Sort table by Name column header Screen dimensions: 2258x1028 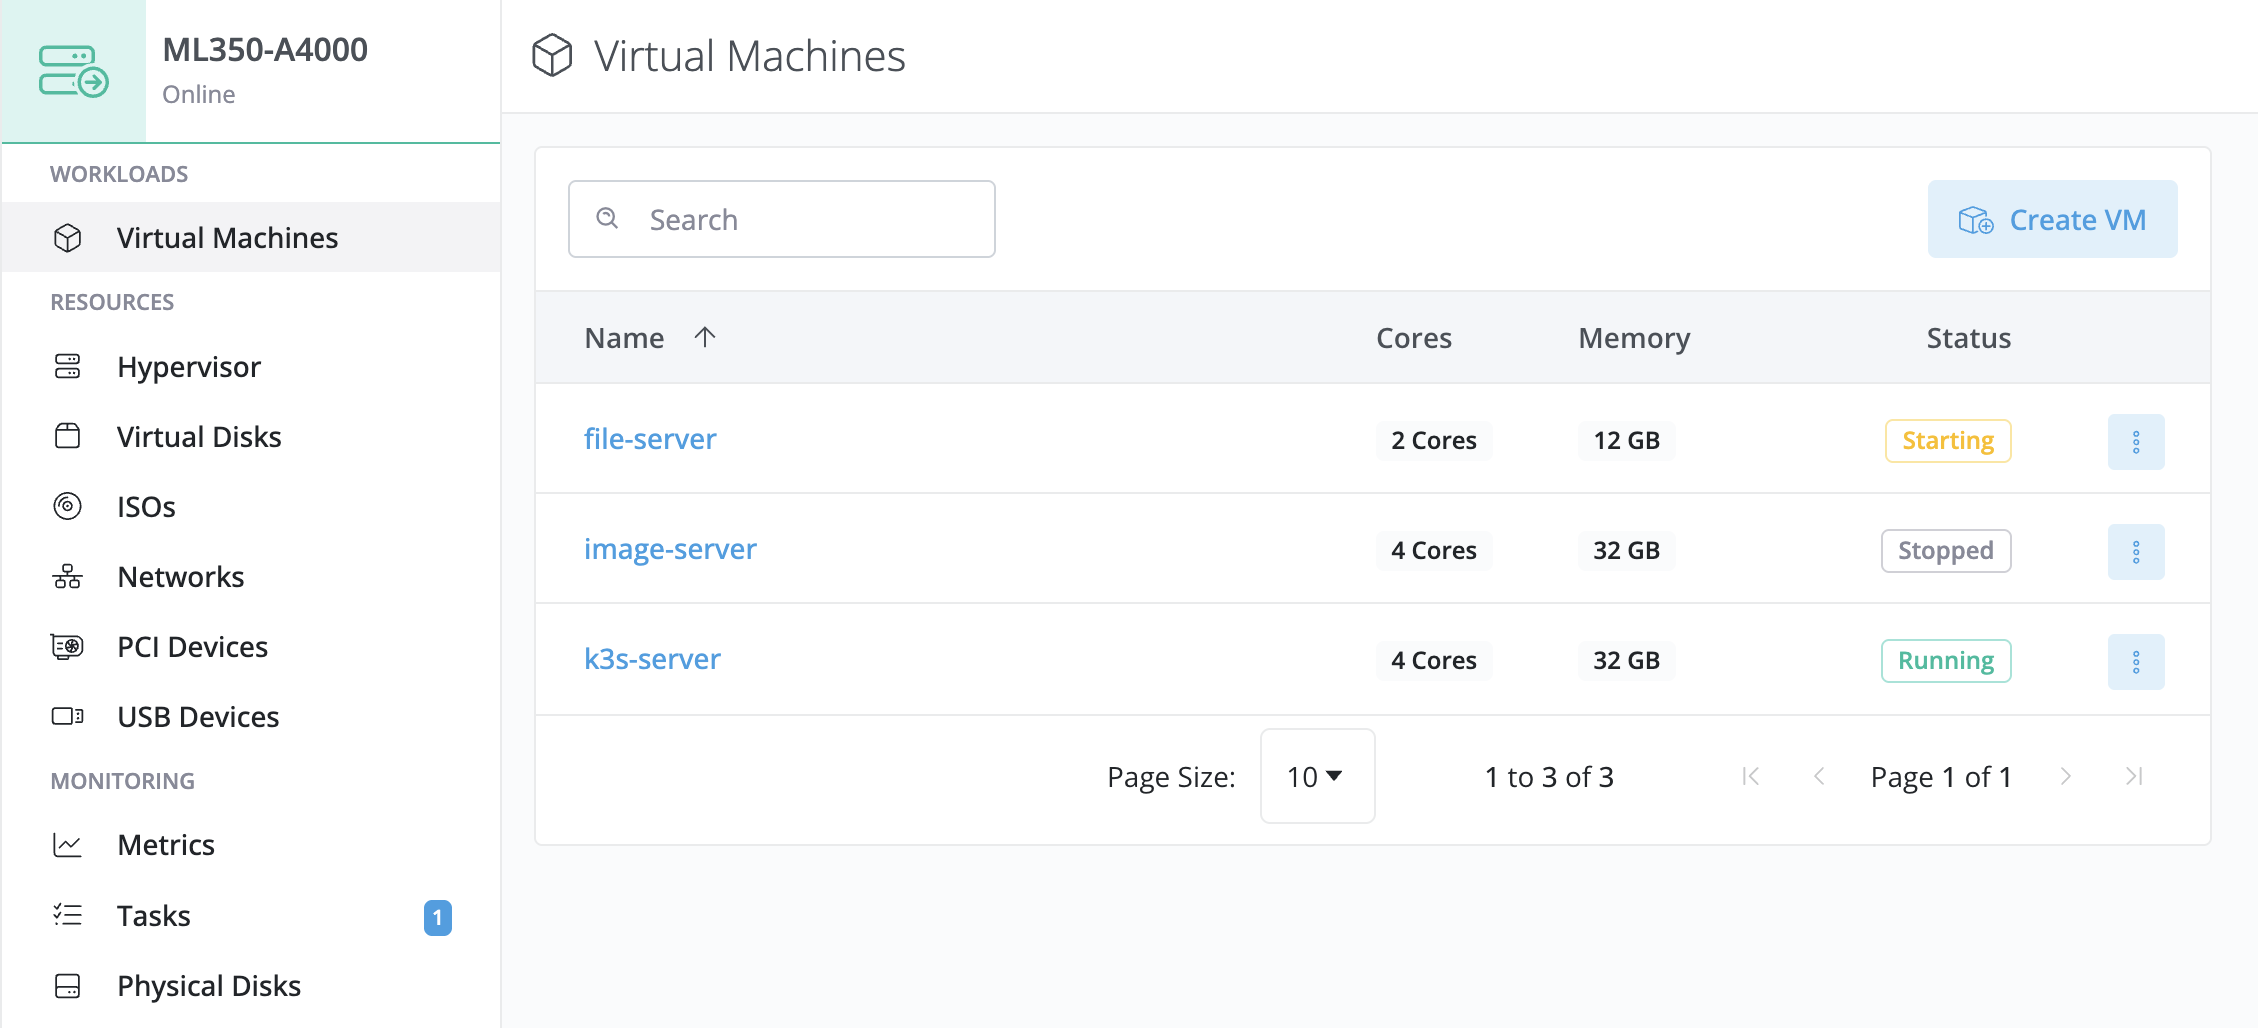(x=625, y=338)
